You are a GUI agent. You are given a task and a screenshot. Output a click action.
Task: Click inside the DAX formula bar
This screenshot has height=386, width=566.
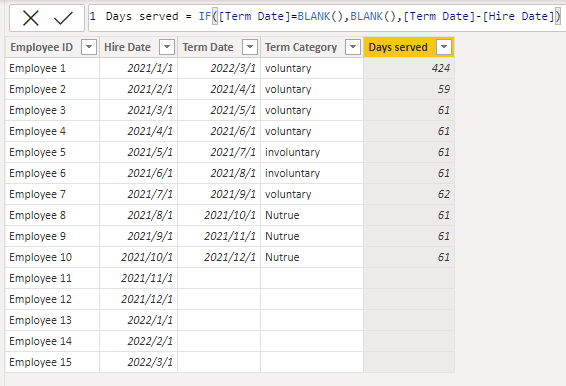tap(327, 17)
